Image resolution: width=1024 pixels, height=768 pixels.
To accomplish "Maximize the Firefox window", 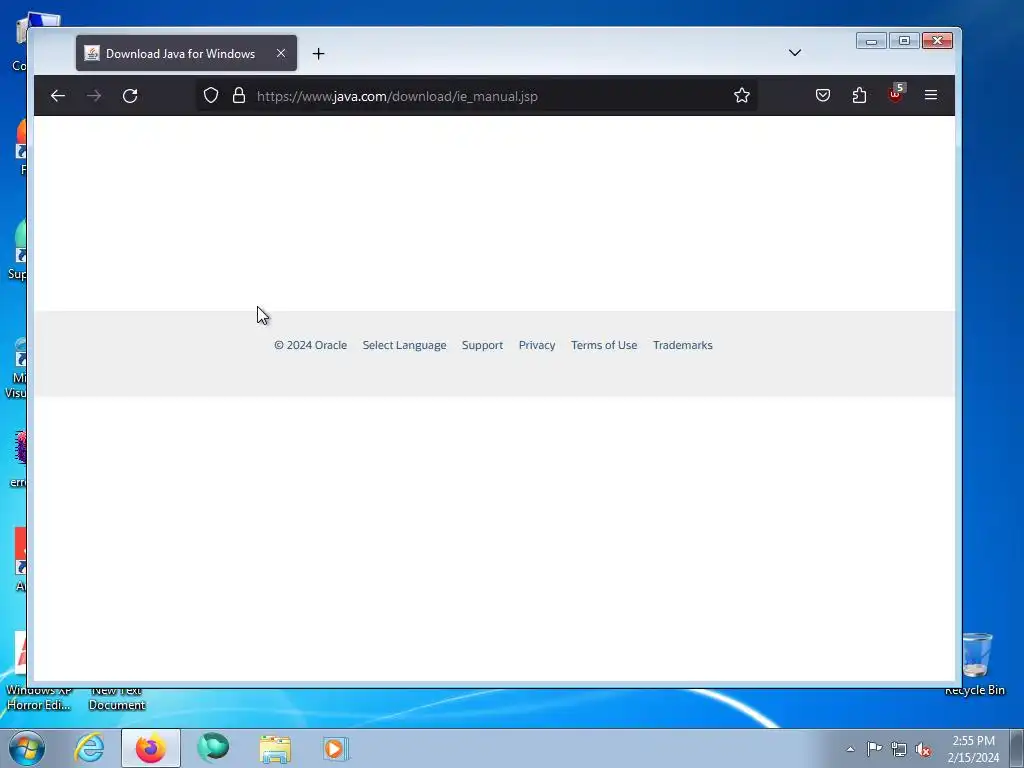I will (x=904, y=40).
